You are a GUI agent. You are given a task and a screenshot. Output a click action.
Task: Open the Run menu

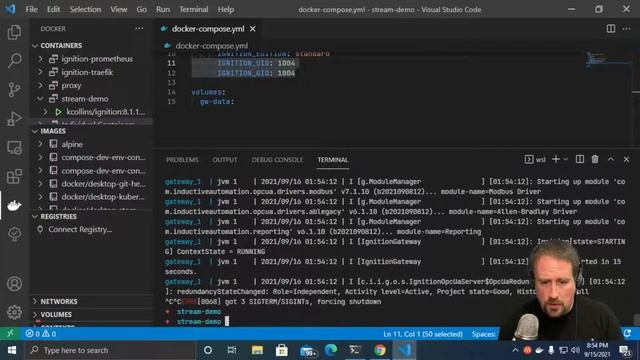pos(162,9)
